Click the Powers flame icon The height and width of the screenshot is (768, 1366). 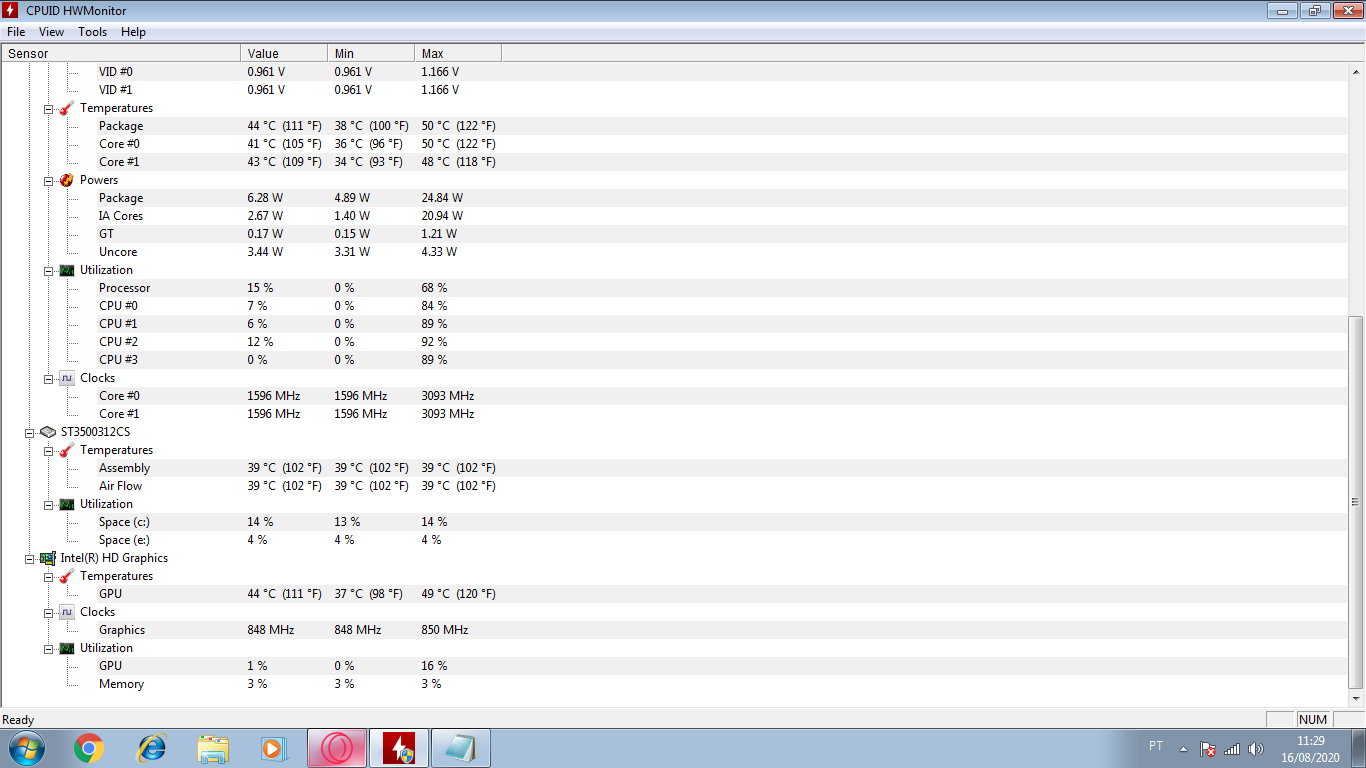[66, 180]
